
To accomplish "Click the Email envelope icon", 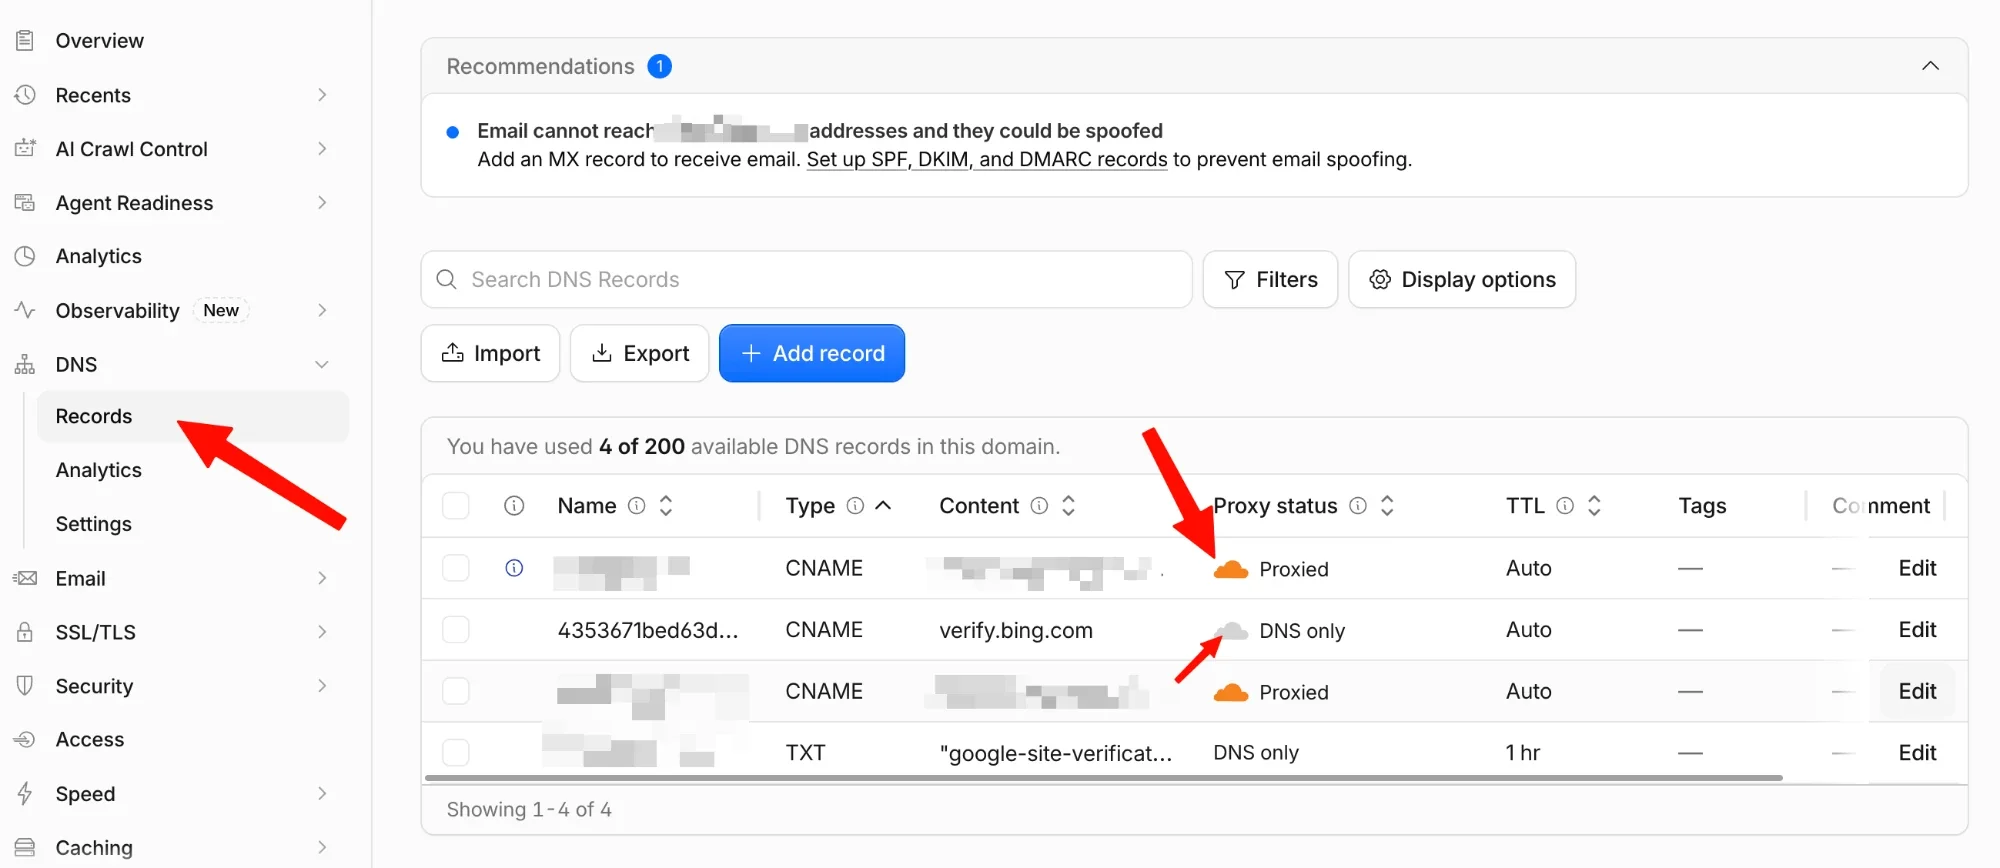I will pyautogui.click(x=25, y=579).
